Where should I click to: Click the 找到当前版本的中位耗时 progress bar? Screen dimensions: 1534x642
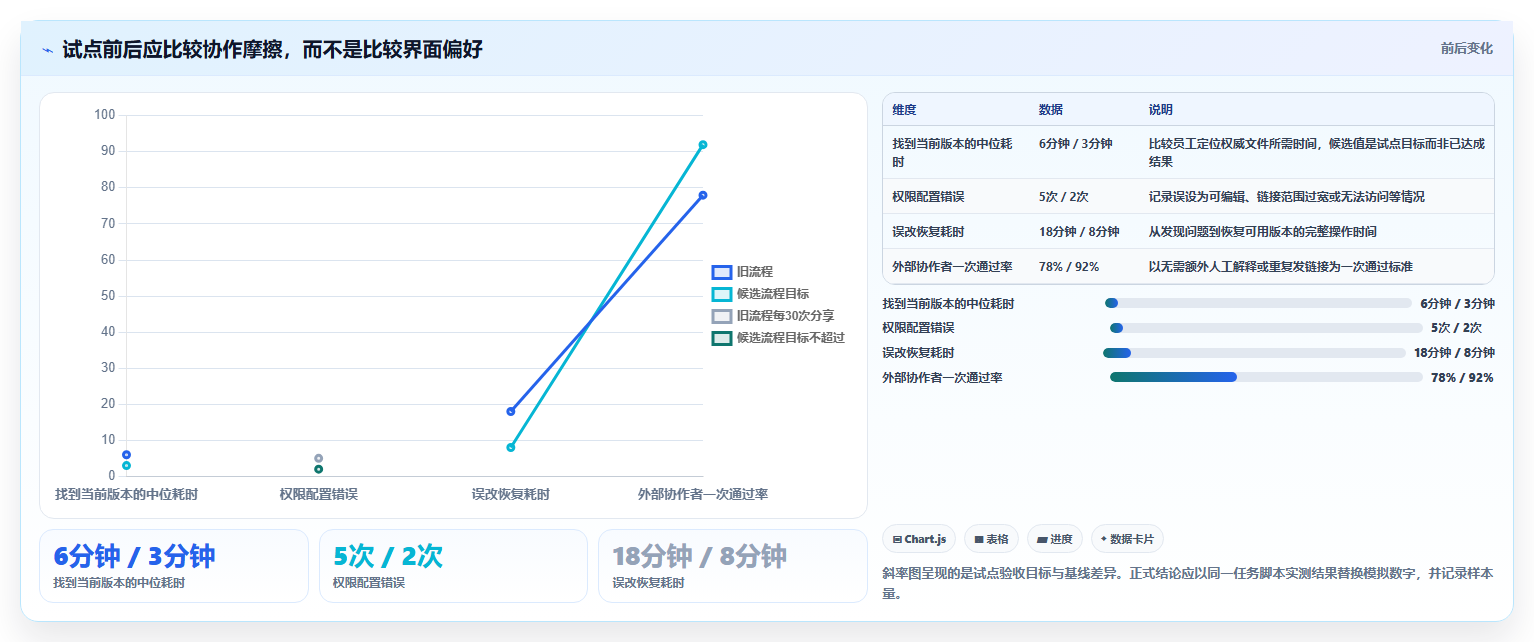(x=1258, y=303)
